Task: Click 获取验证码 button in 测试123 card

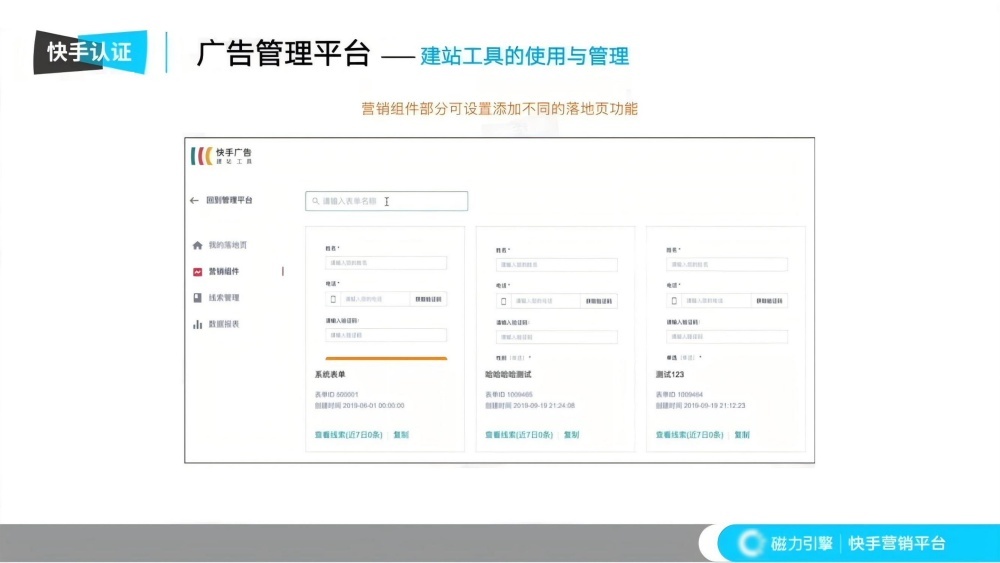Action: 769,300
